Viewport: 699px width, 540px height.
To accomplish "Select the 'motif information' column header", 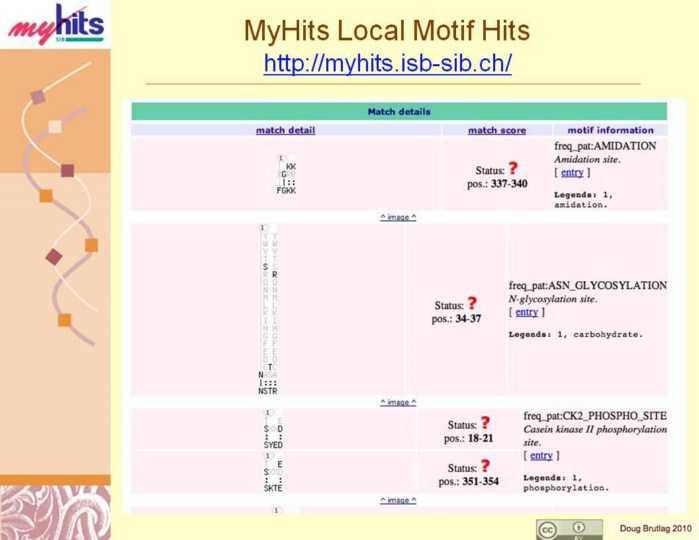I will [x=610, y=130].
